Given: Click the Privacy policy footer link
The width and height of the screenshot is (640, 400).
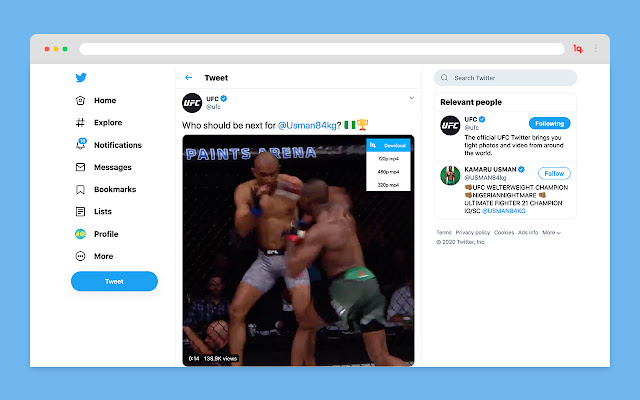Looking at the screenshot, I should 473,233.
